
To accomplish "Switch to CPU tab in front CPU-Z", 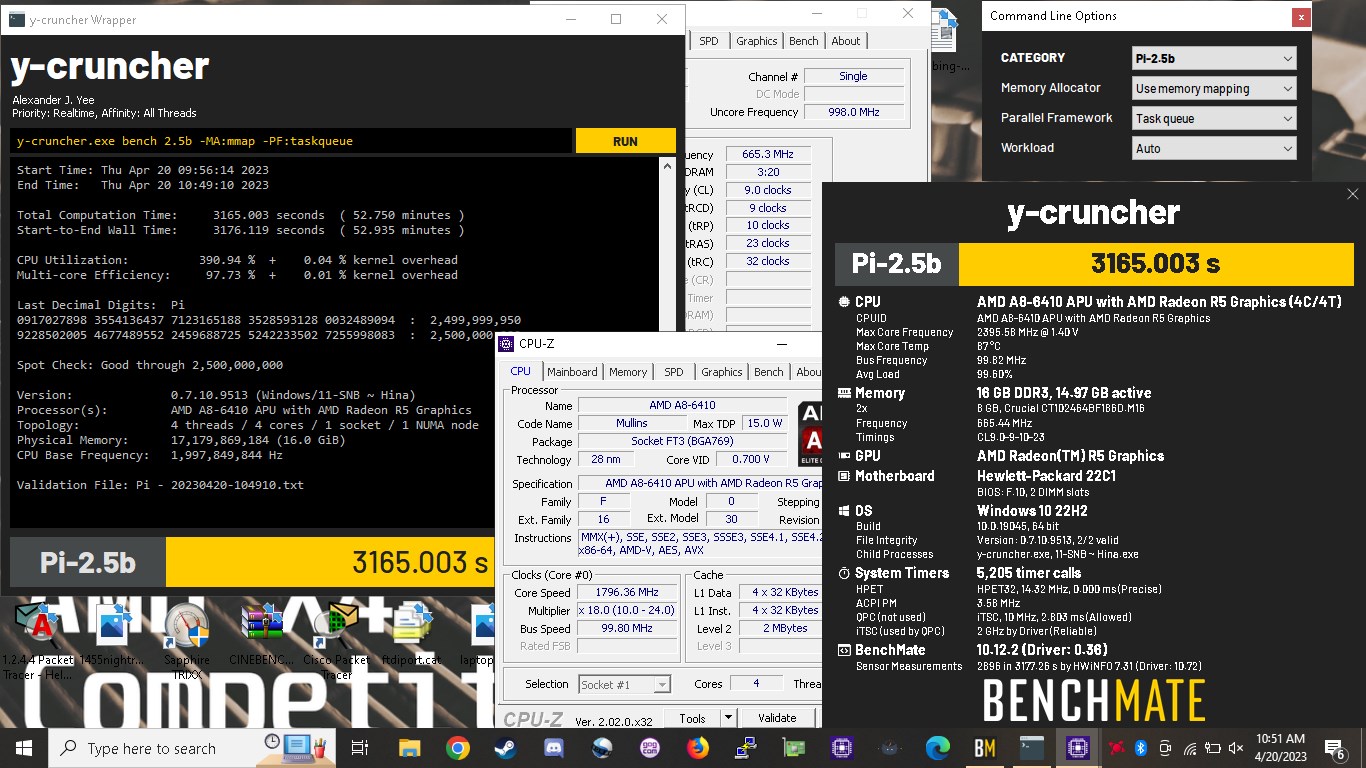I will [521, 371].
